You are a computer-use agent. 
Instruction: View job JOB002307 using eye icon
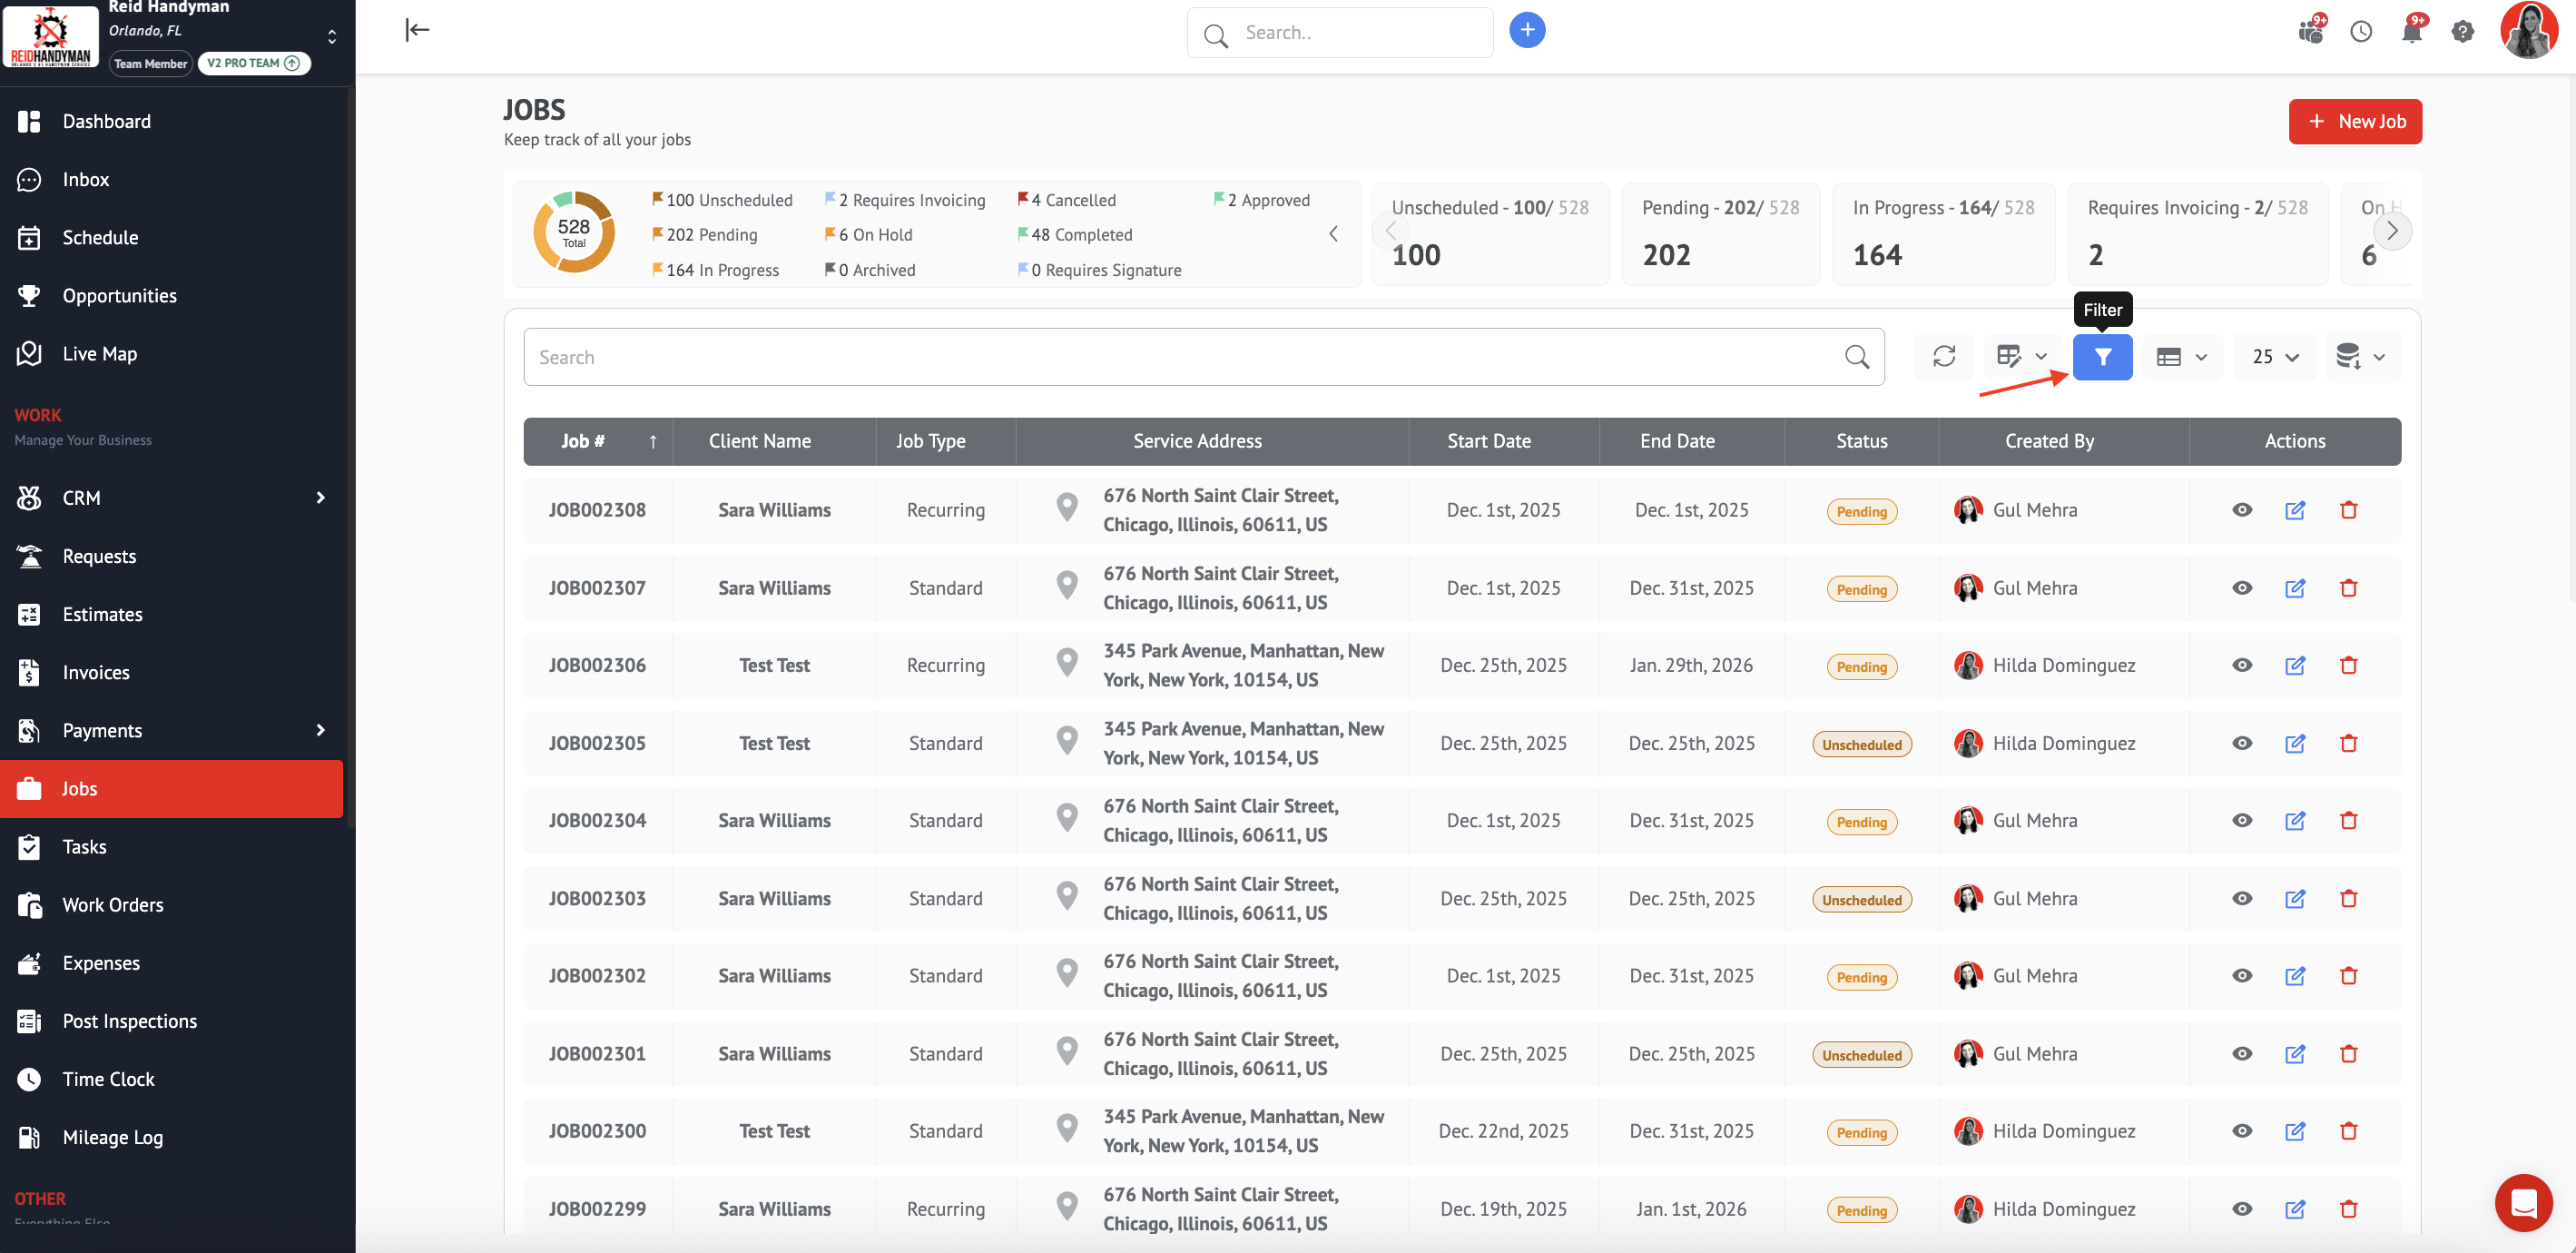pos(2241,589)
